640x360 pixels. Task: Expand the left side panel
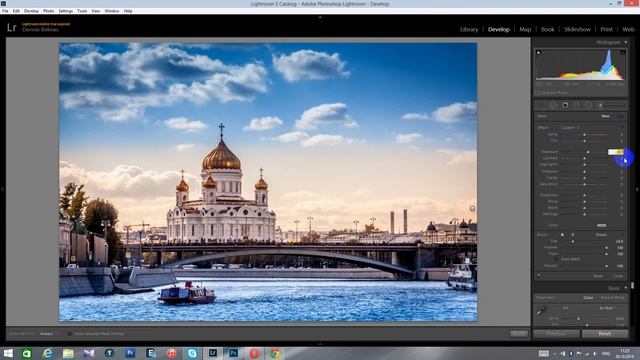(x=2, y=189)
